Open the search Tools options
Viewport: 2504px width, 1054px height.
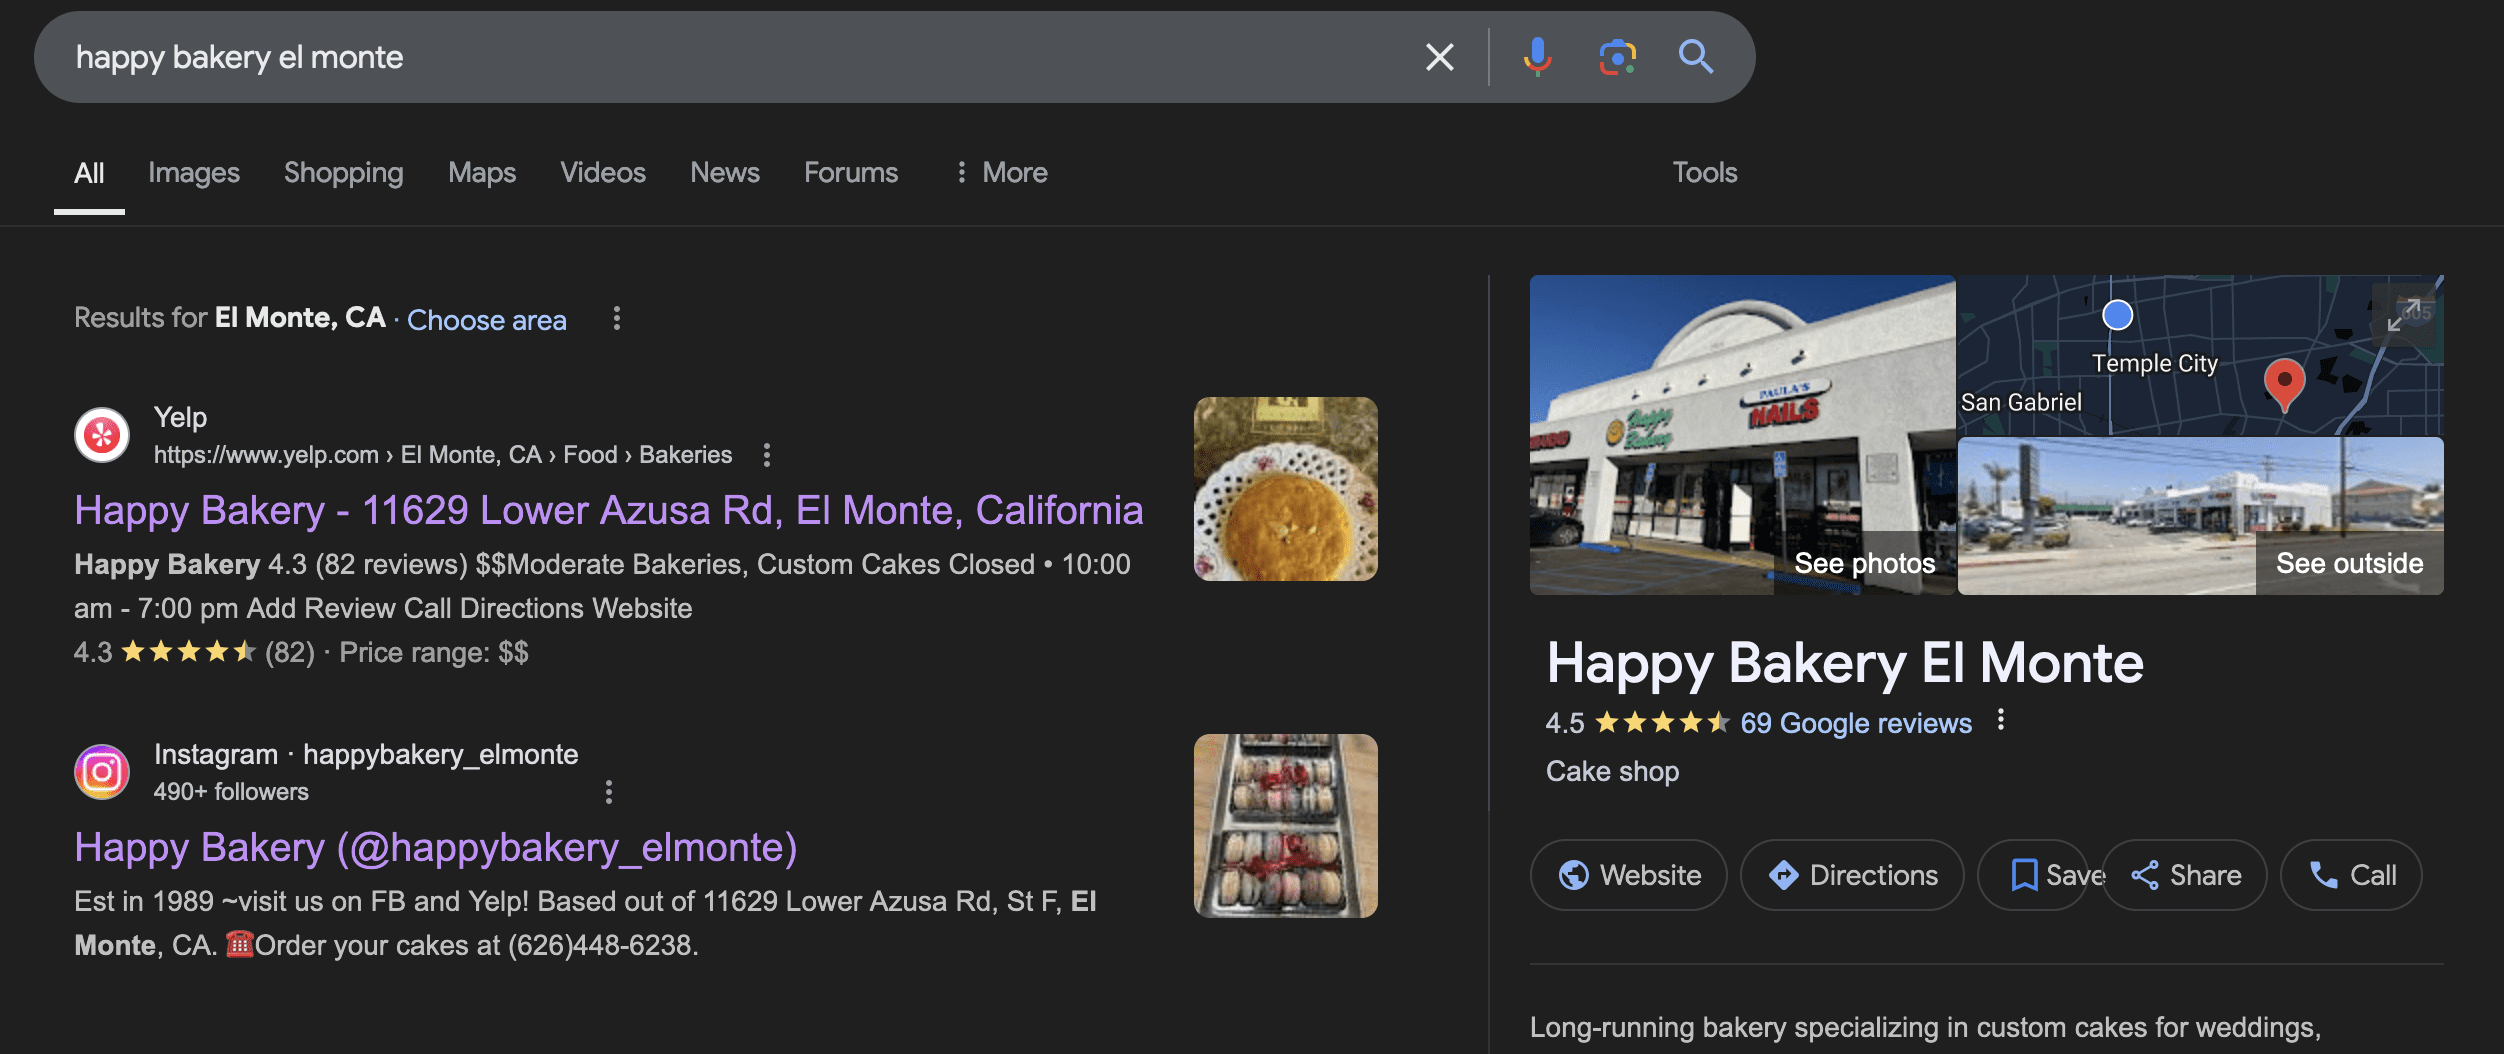1705,173
